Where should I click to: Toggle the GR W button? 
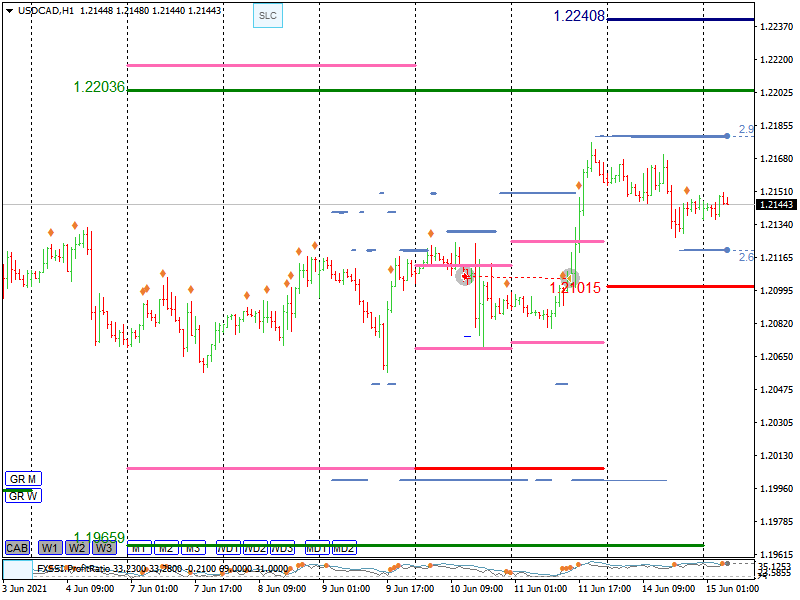point(23,495)
